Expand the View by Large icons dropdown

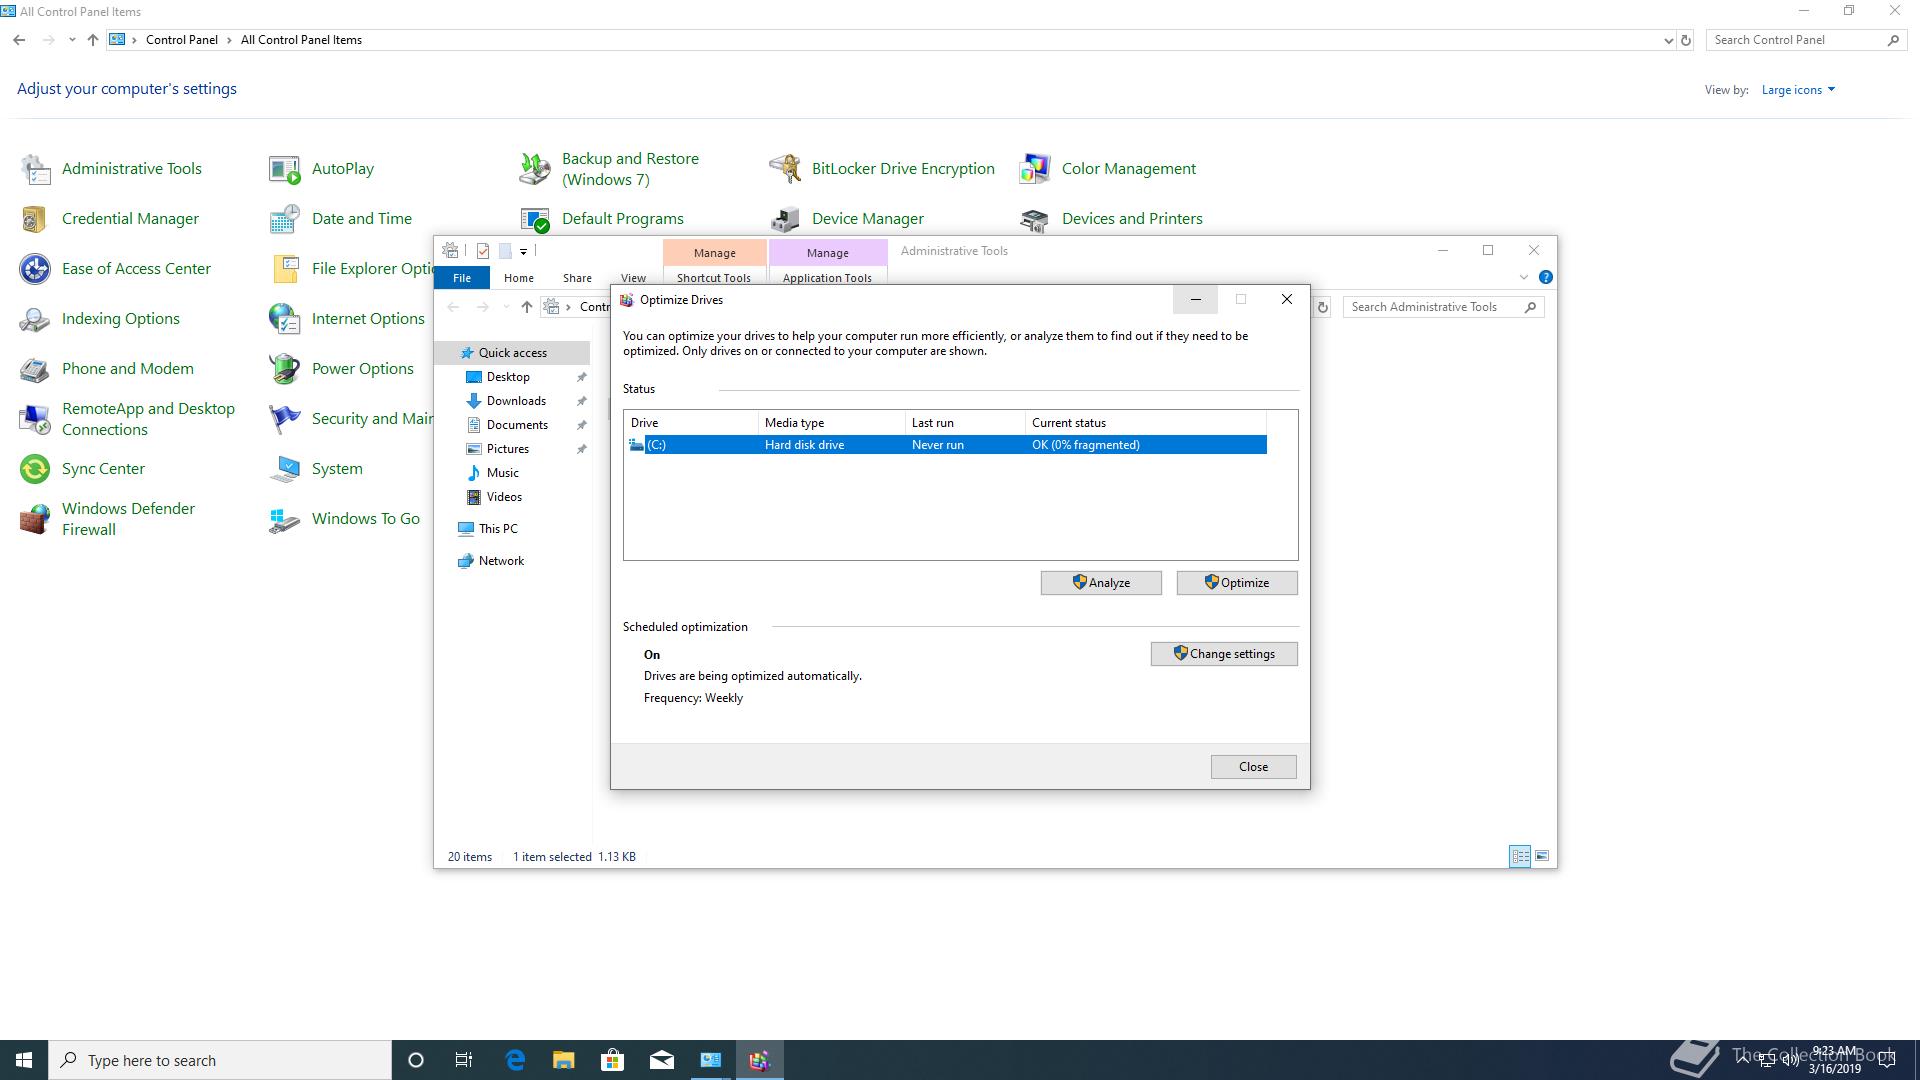point(1798,90)
